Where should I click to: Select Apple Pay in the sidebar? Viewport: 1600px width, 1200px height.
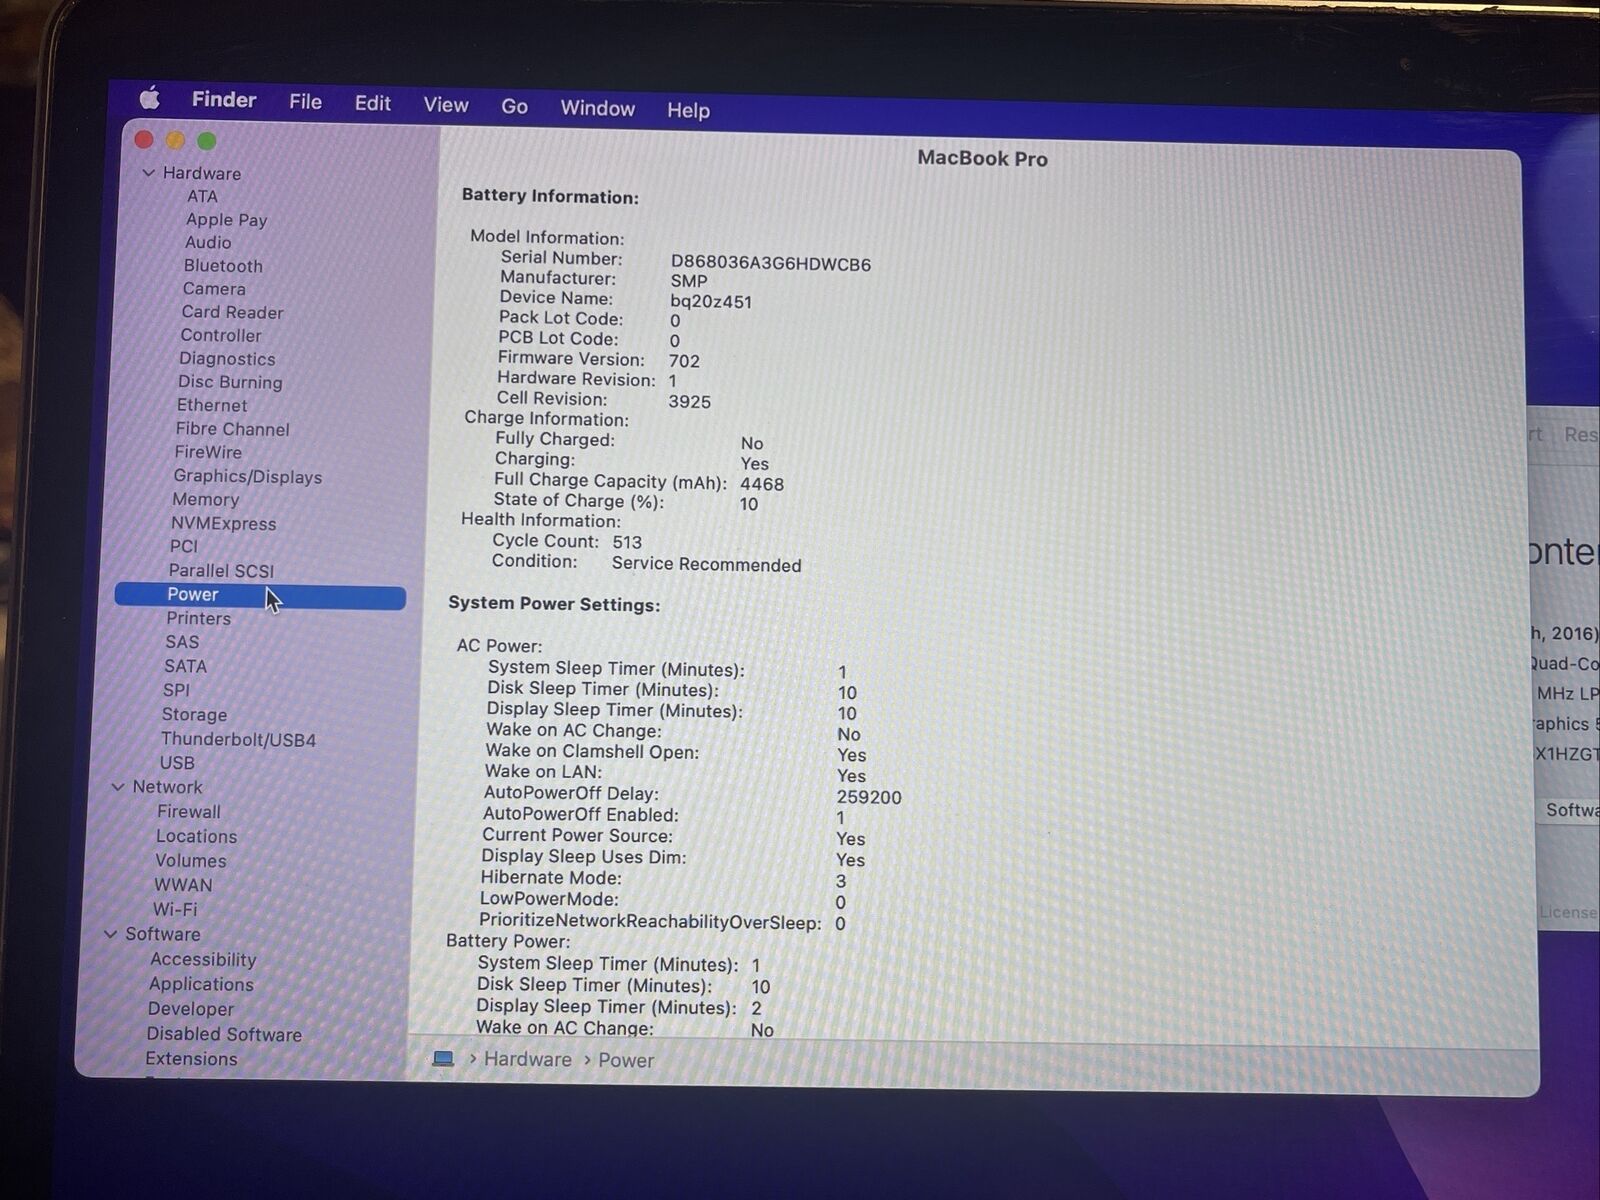click(226, 220)
